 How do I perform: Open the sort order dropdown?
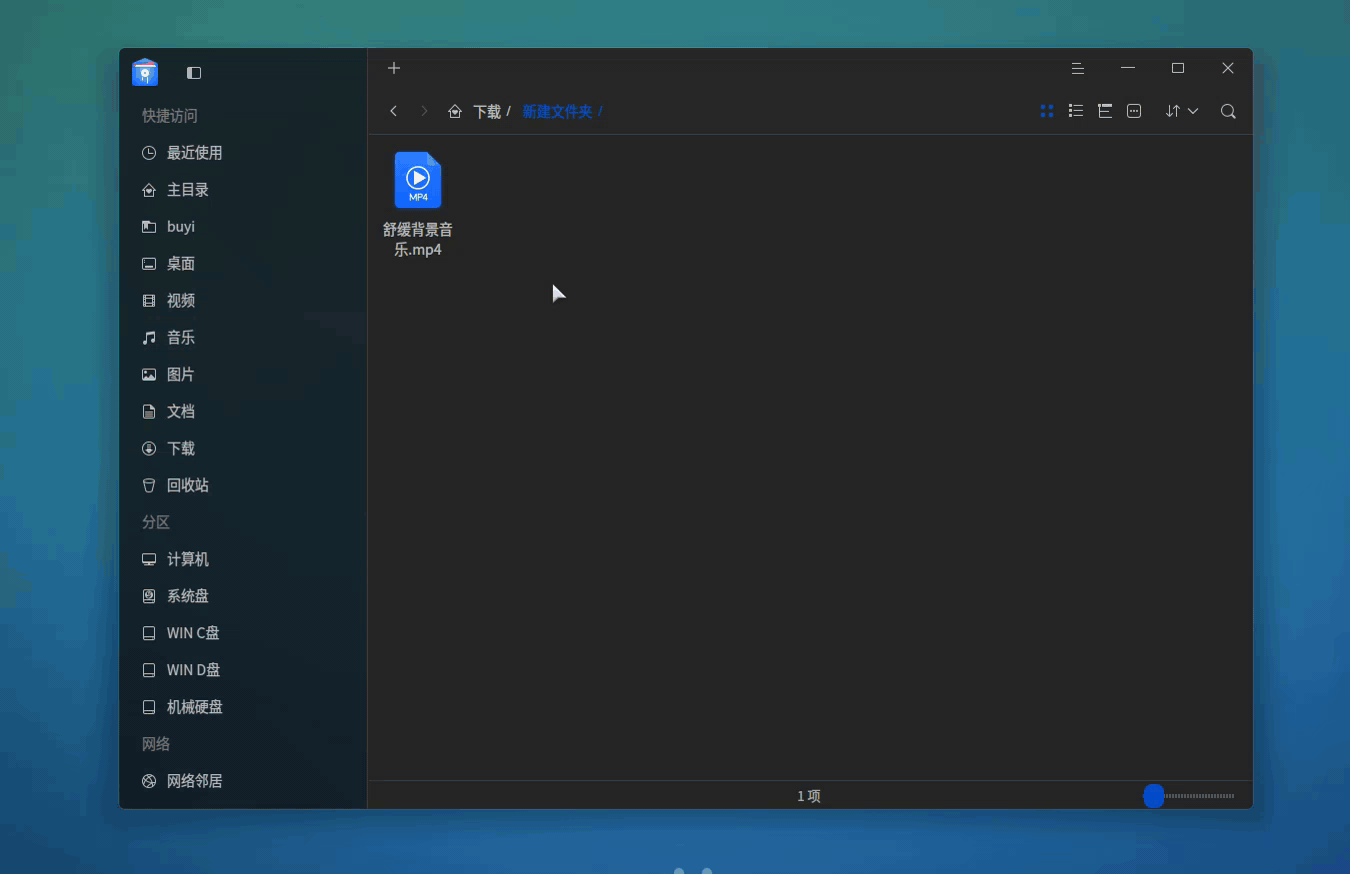1182,111
